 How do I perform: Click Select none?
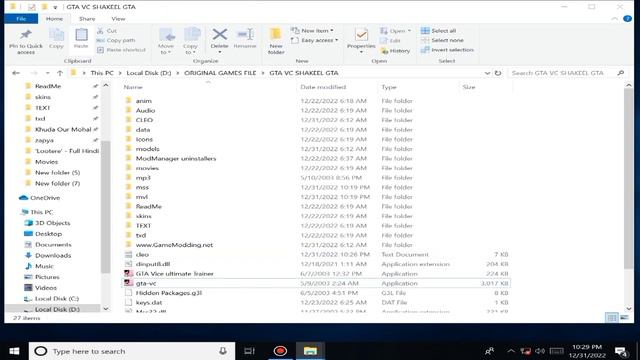(x=442, y=40)
